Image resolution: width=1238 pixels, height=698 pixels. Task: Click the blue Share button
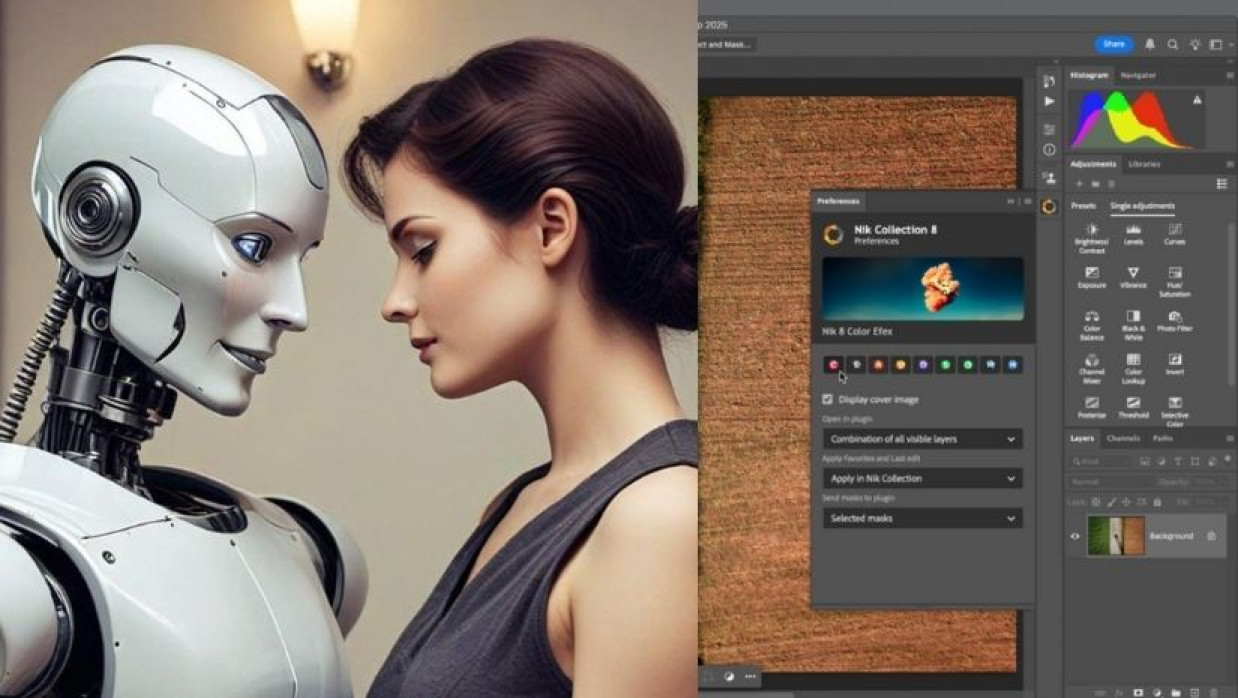[x=1114, y=45]
